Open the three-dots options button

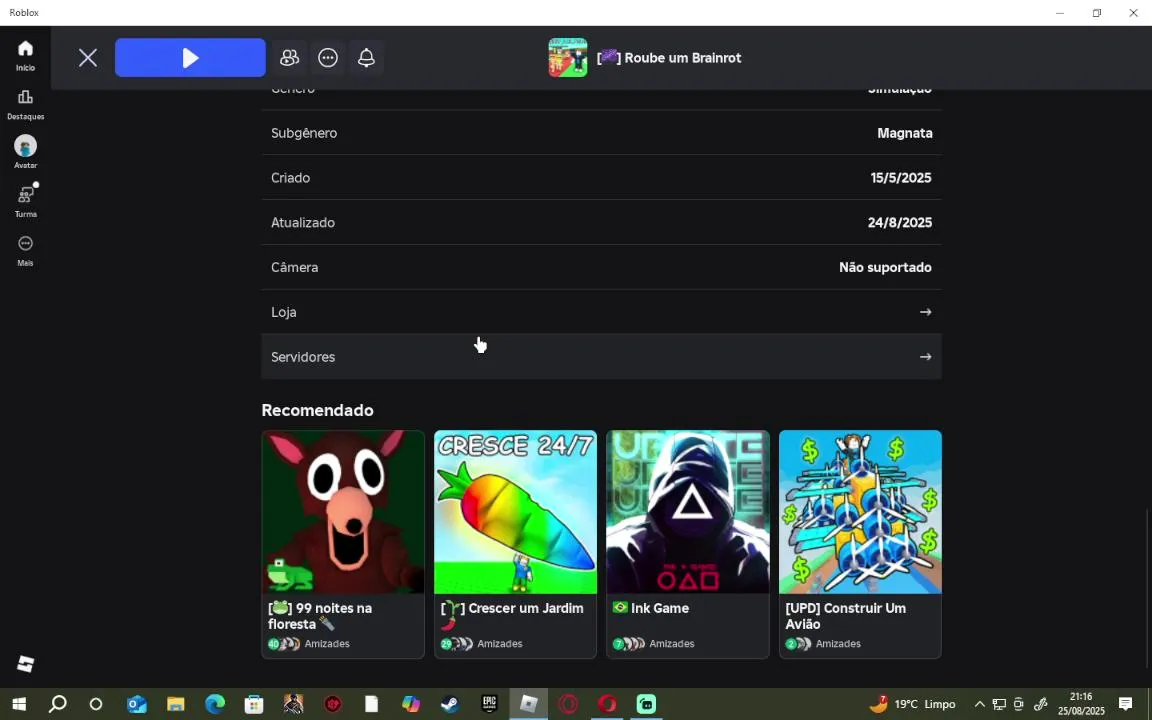(x=328, y=58)
